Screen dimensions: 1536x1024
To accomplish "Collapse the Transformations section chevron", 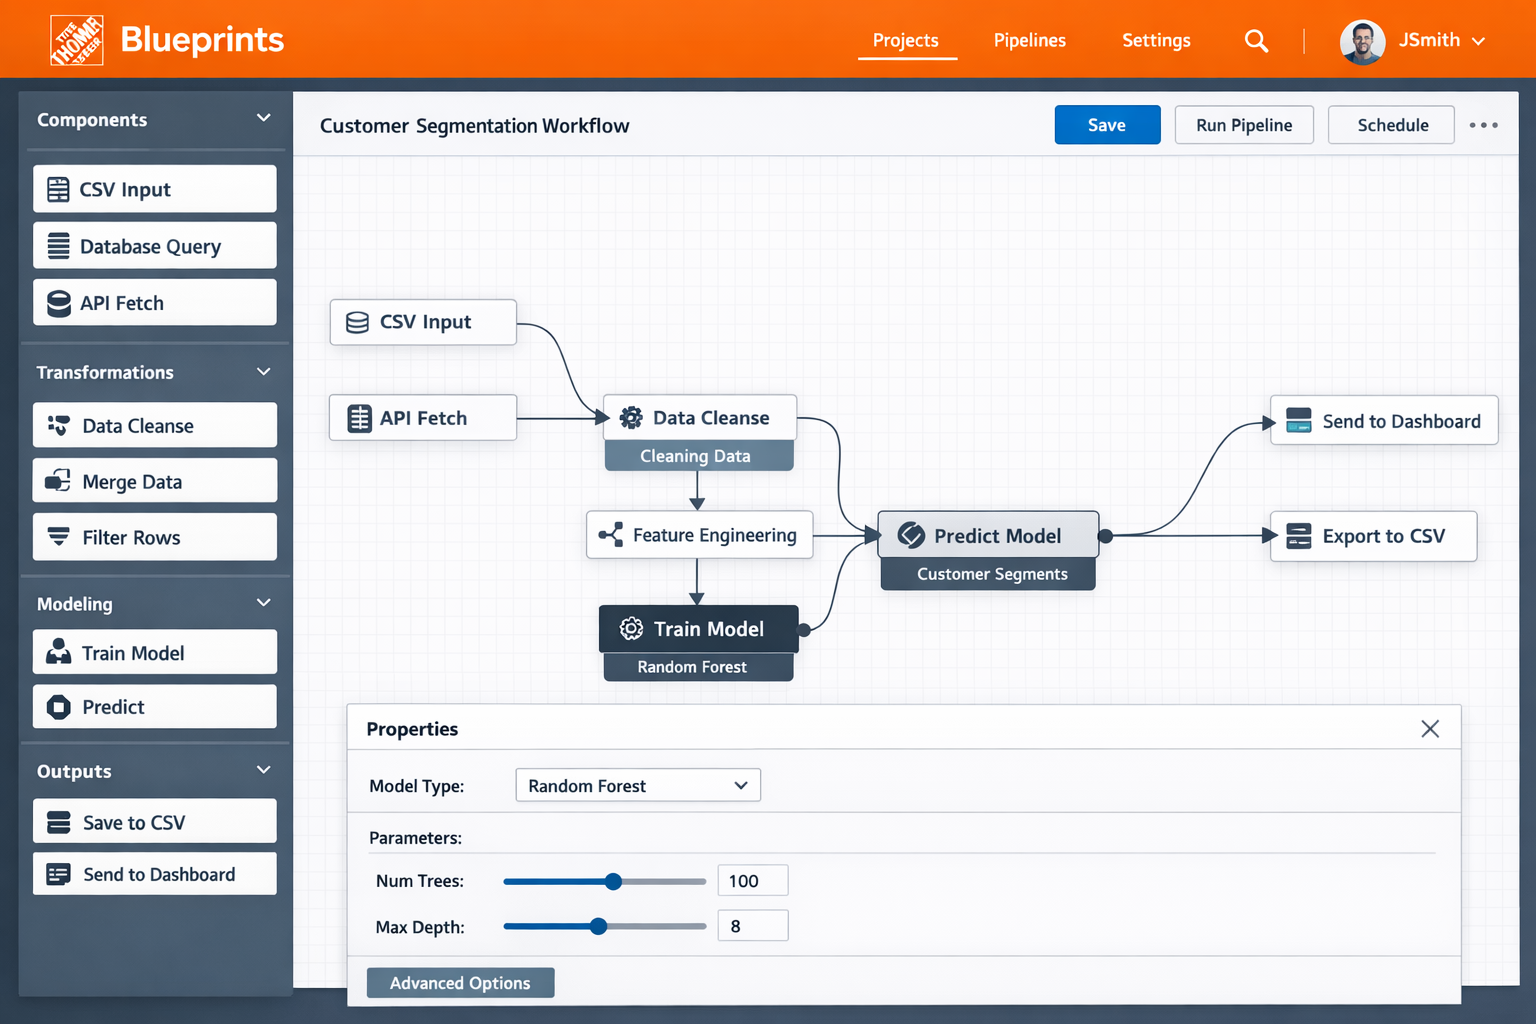I will 264,372.
